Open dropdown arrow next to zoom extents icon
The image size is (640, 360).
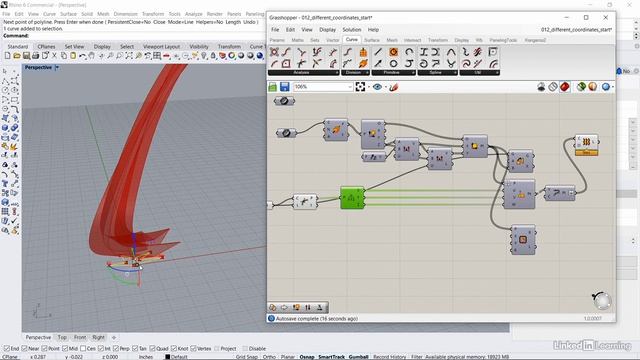click(368, 87)
